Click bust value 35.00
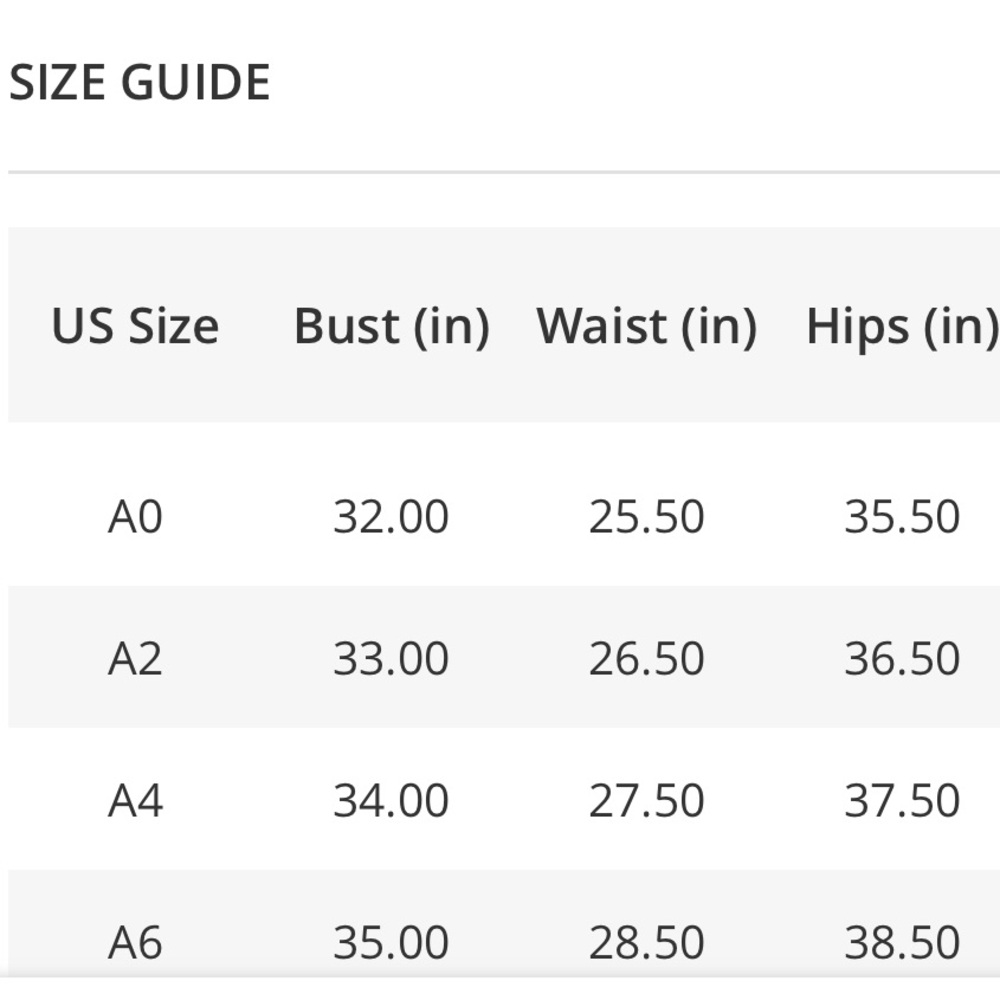1000x1000 pixels. point(391,942)
